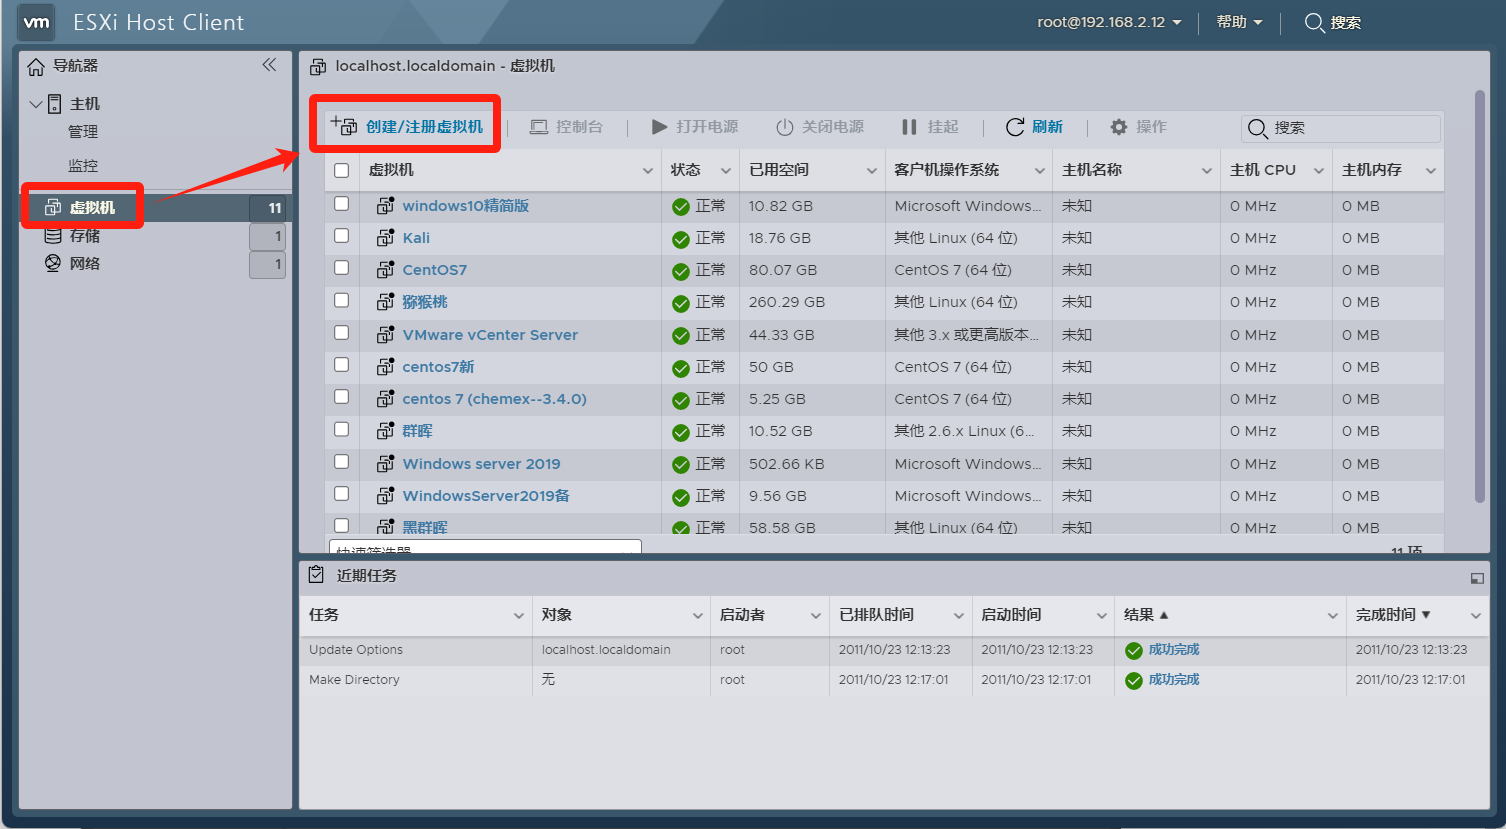Image resolution: width=1506 pixels, height=829 pixels.
Task: Select 监控 under host in navigator
Action: click(83, 166)
